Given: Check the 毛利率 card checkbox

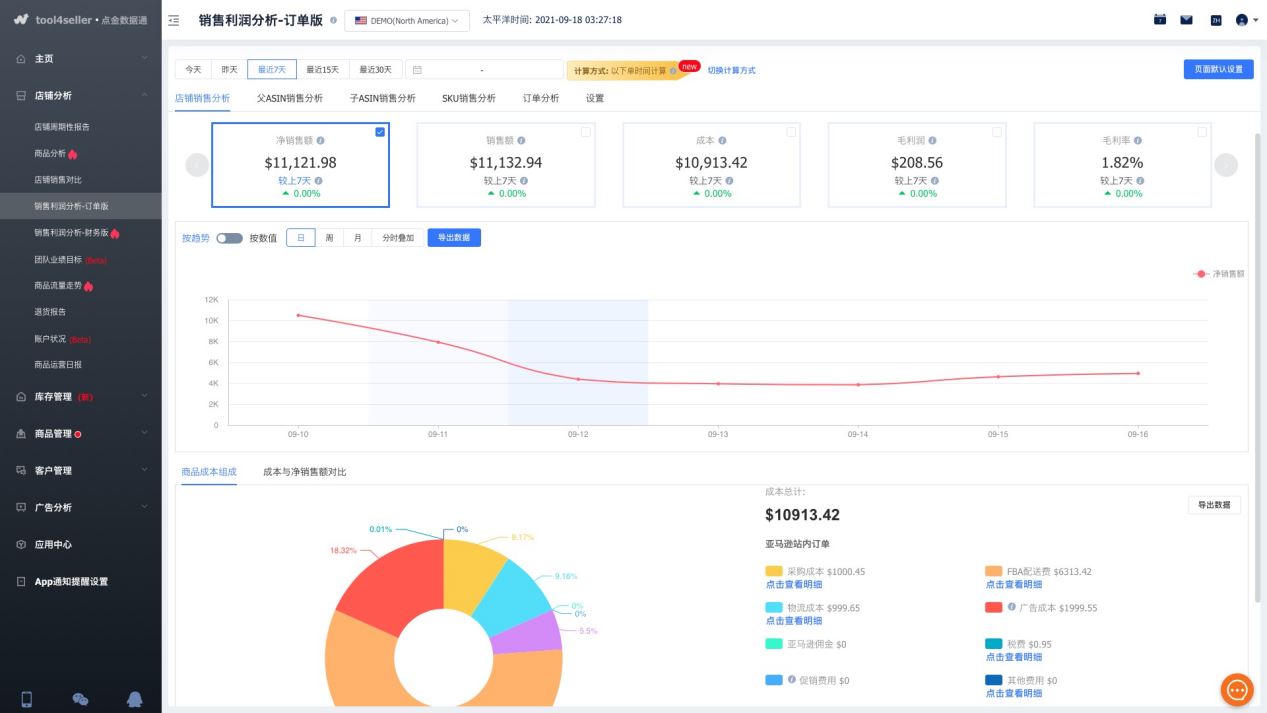Looking at the screenshot, I should pos(1202,132).
